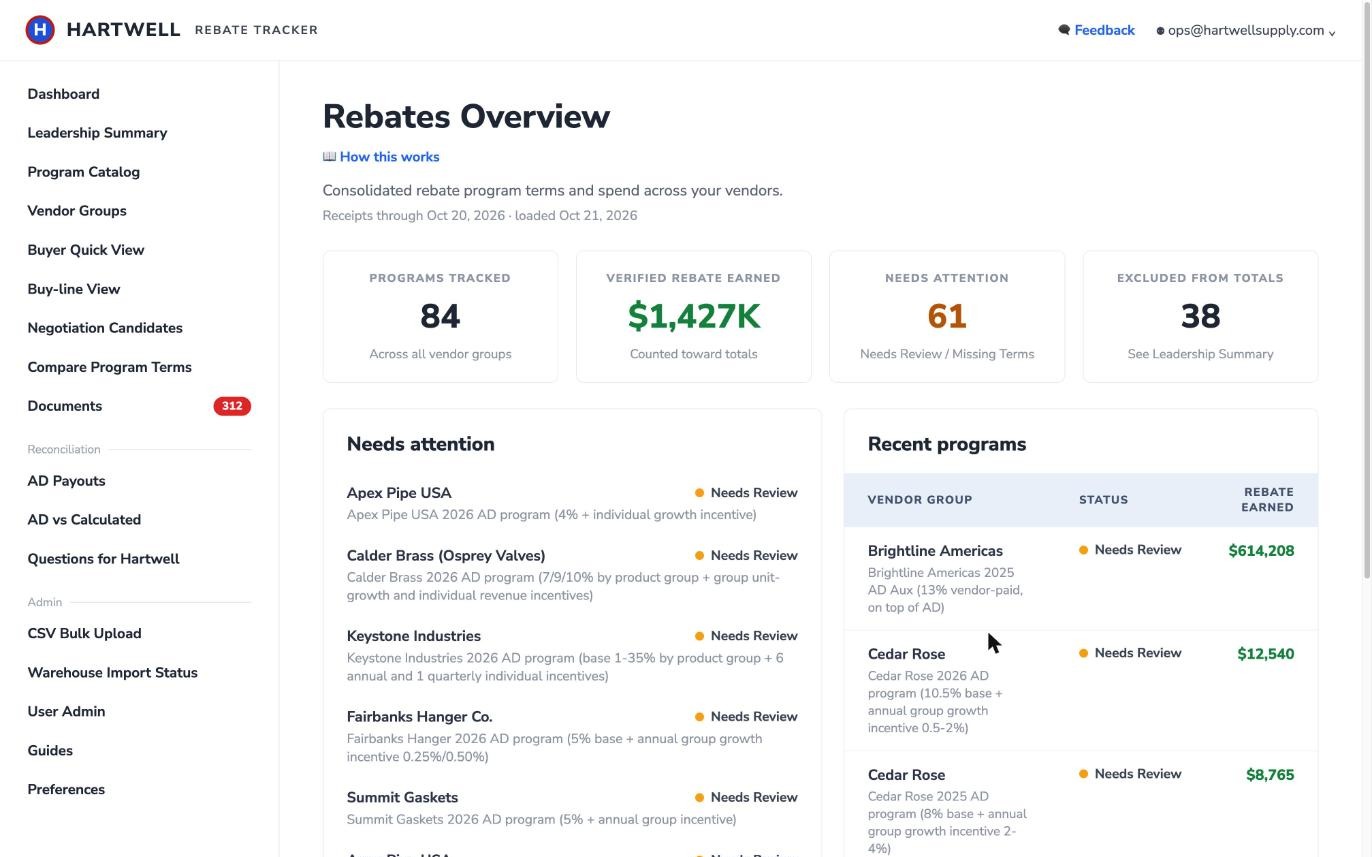1372x857 pixels.
Task: Click Brightline Americas in Recent programs
Action: click(x=935, y=551)
